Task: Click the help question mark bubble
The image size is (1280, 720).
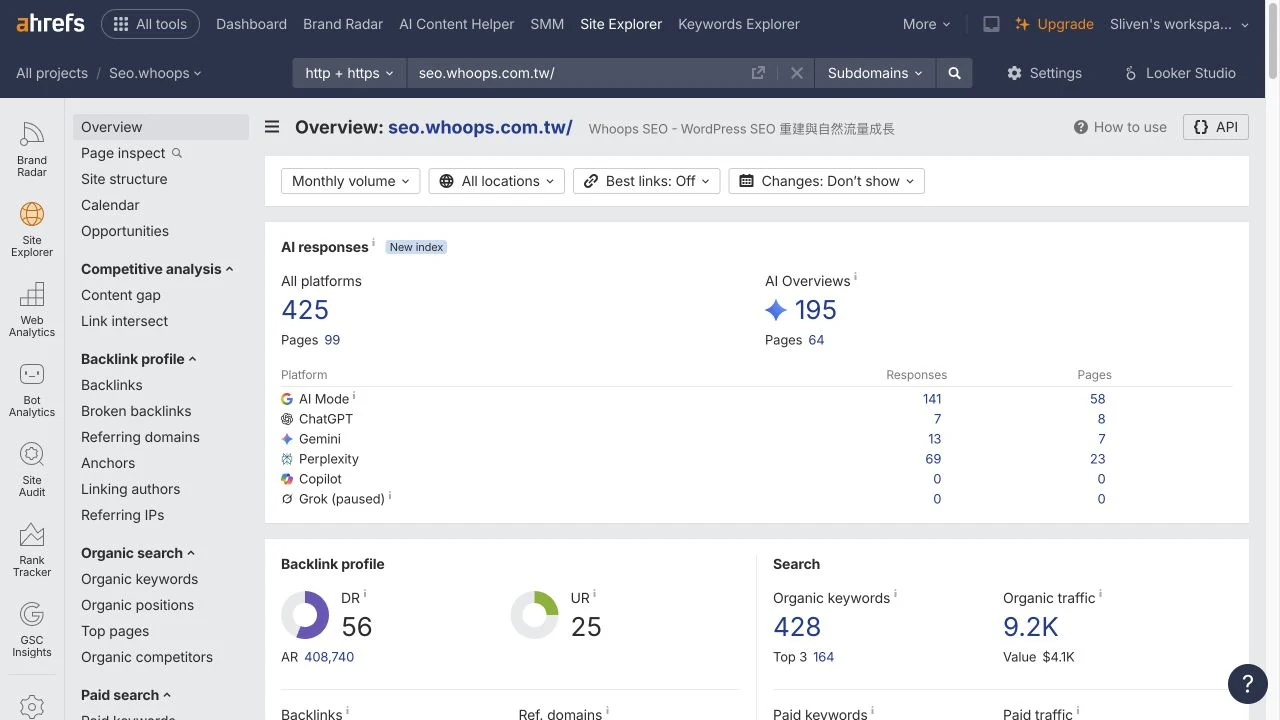Action: [x=1247, y=684]
